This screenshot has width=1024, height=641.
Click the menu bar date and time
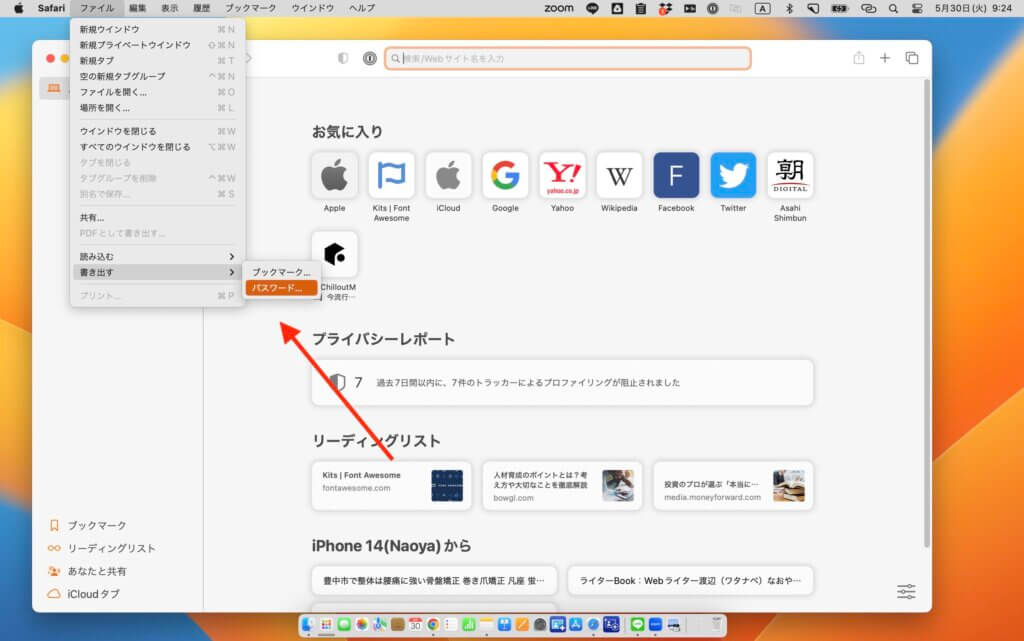(973, 8)
